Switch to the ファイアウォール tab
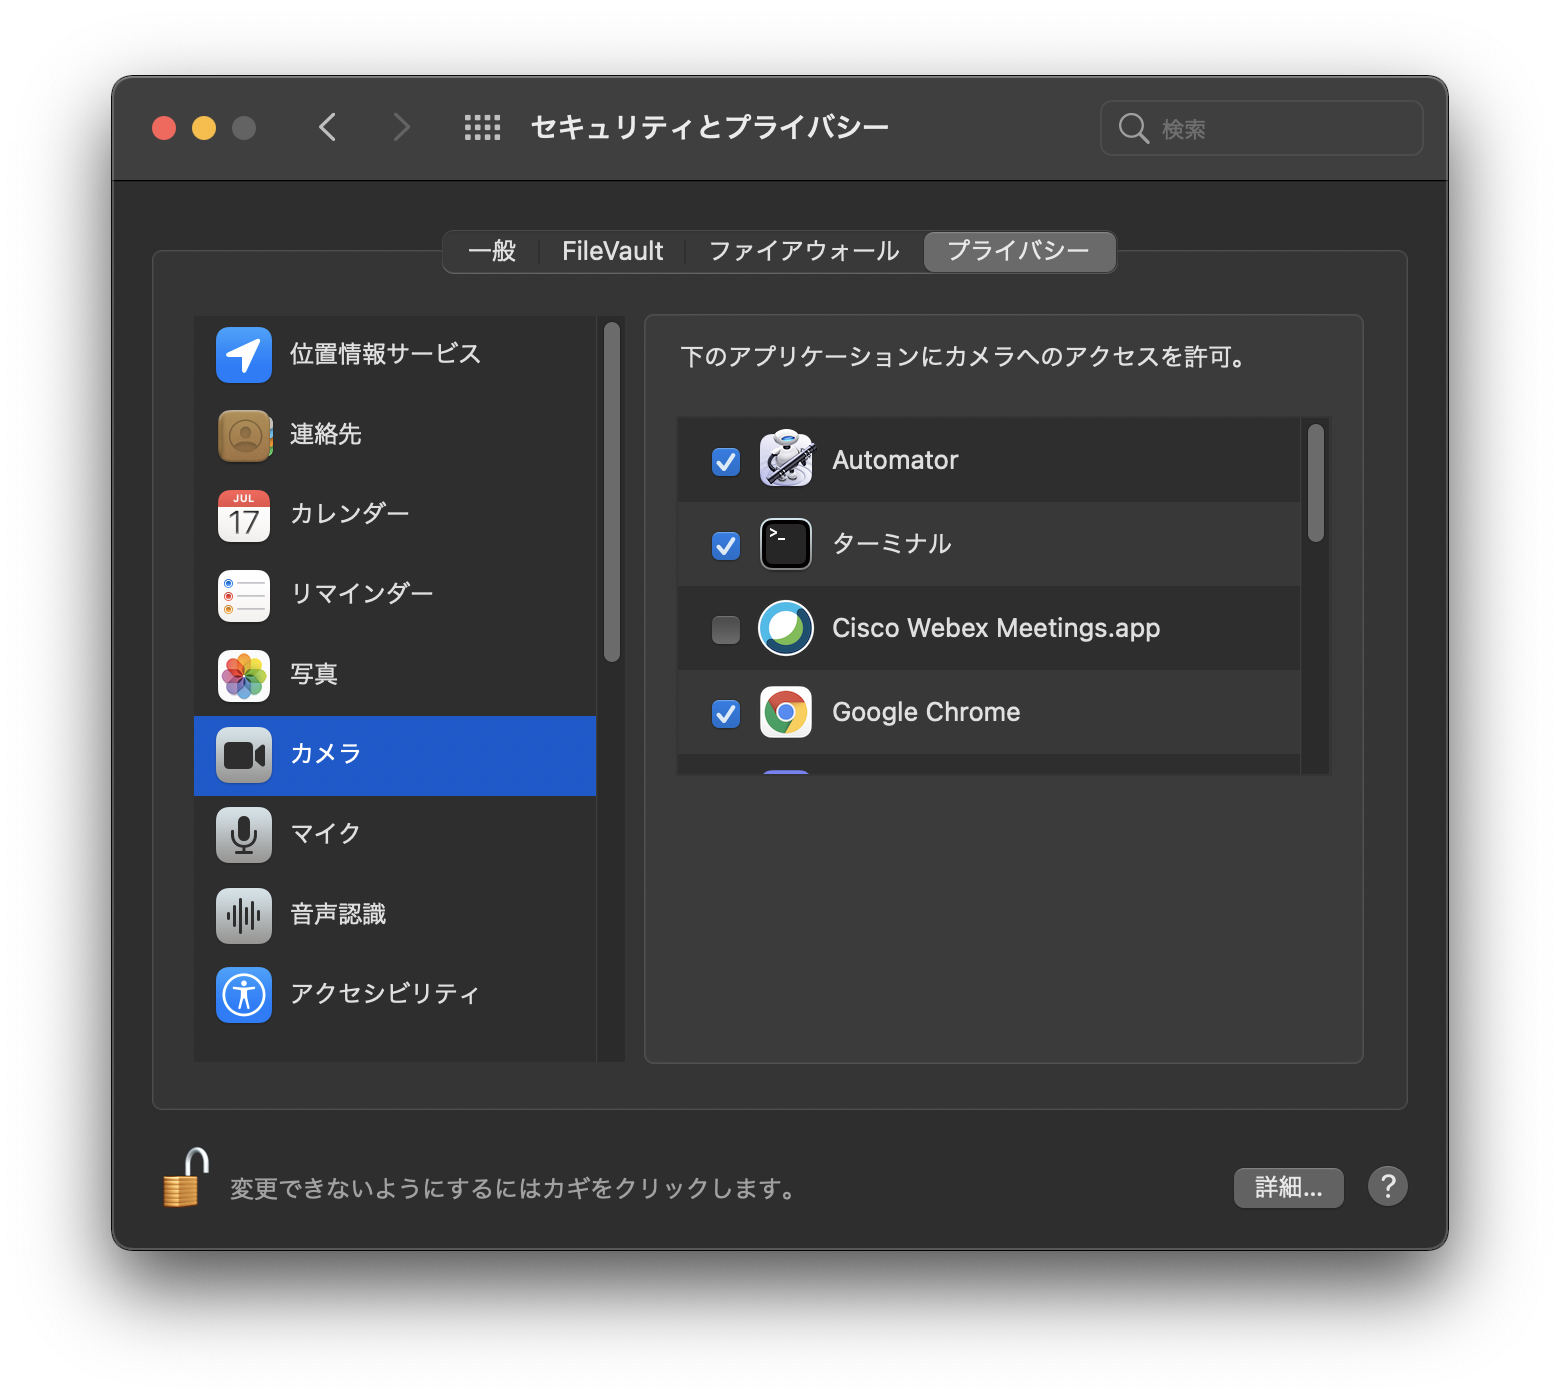 click(x=804, y=251)
